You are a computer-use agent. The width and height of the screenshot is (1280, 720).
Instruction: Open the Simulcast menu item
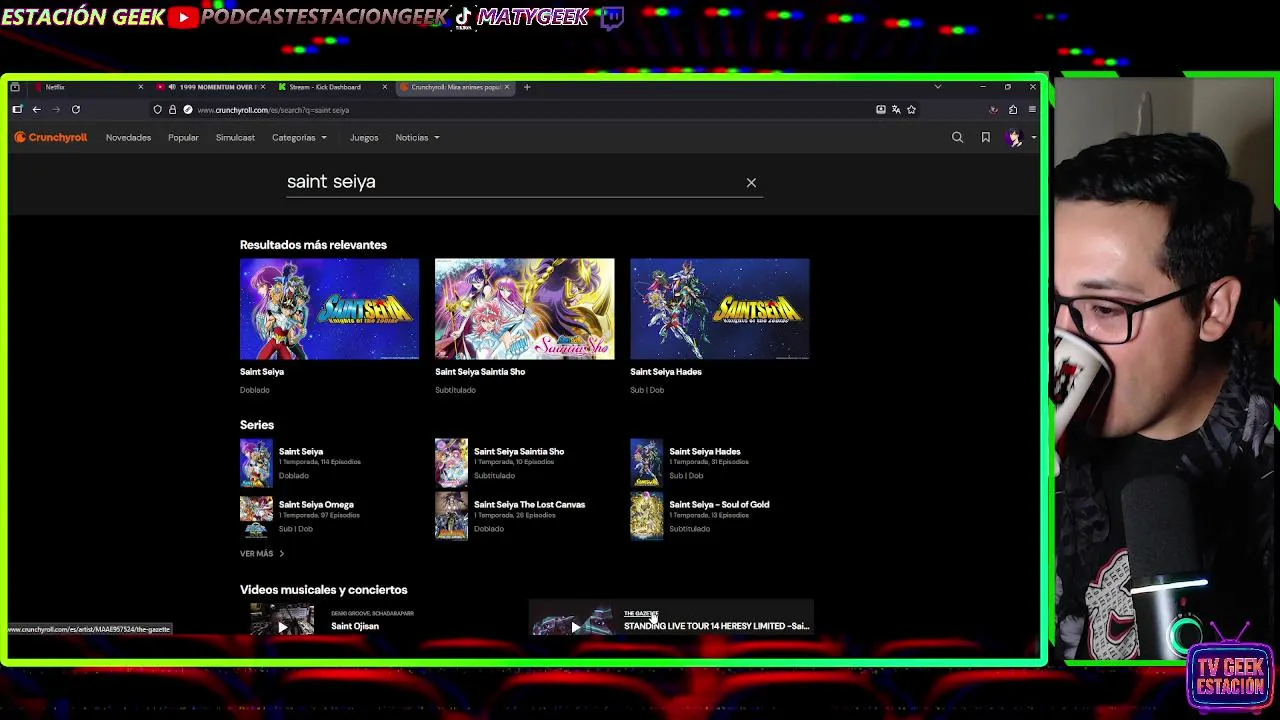[235, 138]
